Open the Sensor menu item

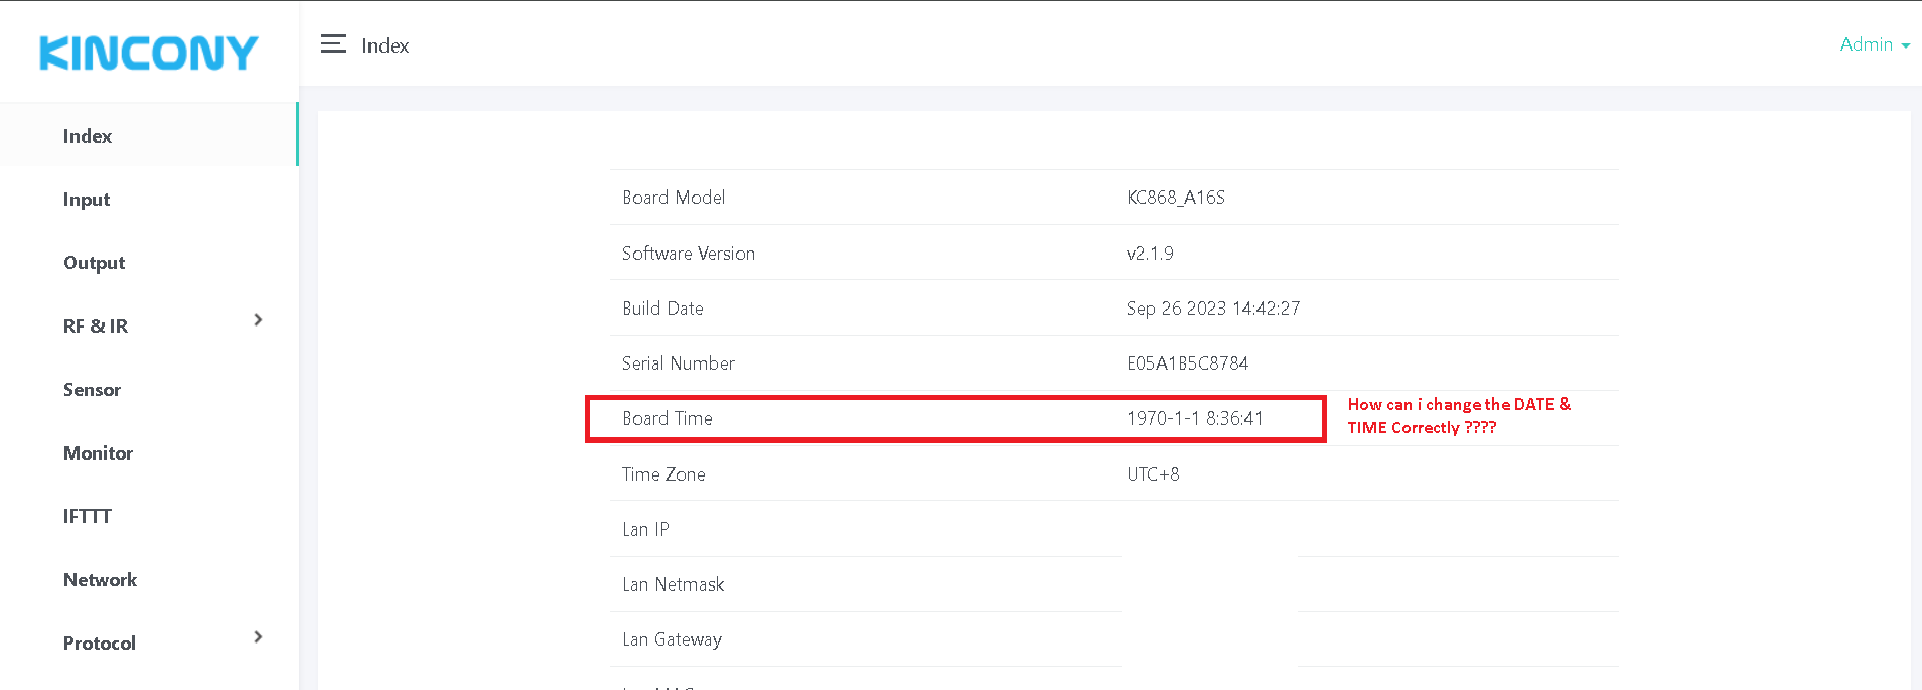92,390
